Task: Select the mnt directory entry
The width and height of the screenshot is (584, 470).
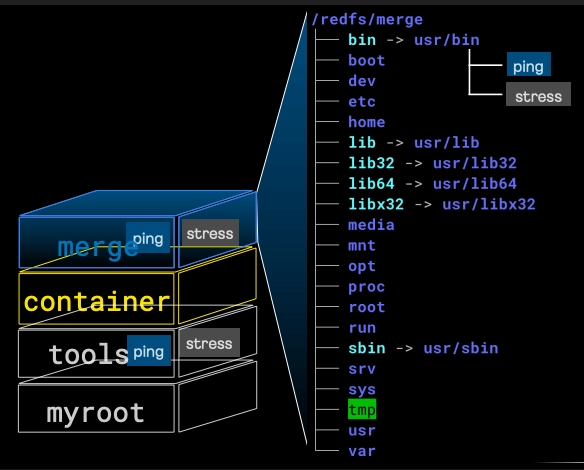Action: coord(362,245)
